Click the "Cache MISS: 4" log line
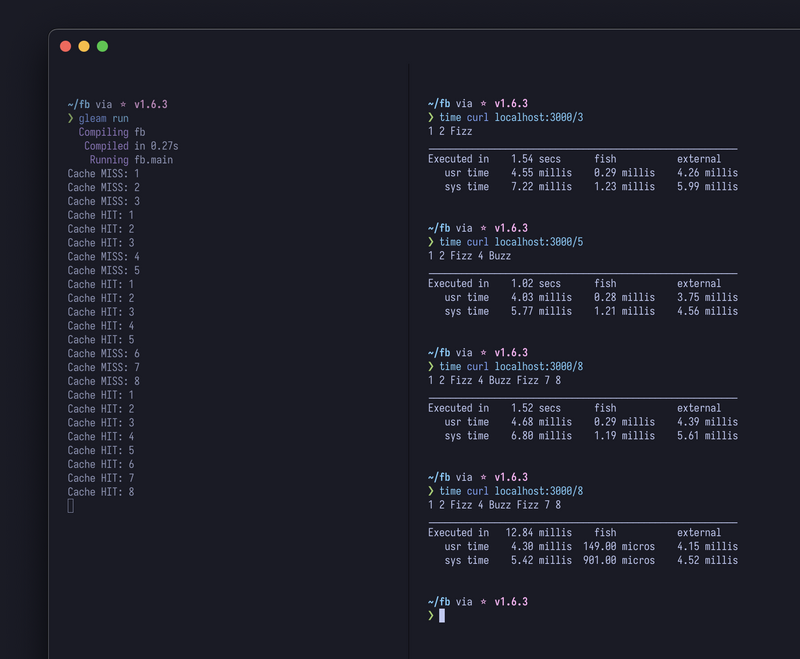 103,257
